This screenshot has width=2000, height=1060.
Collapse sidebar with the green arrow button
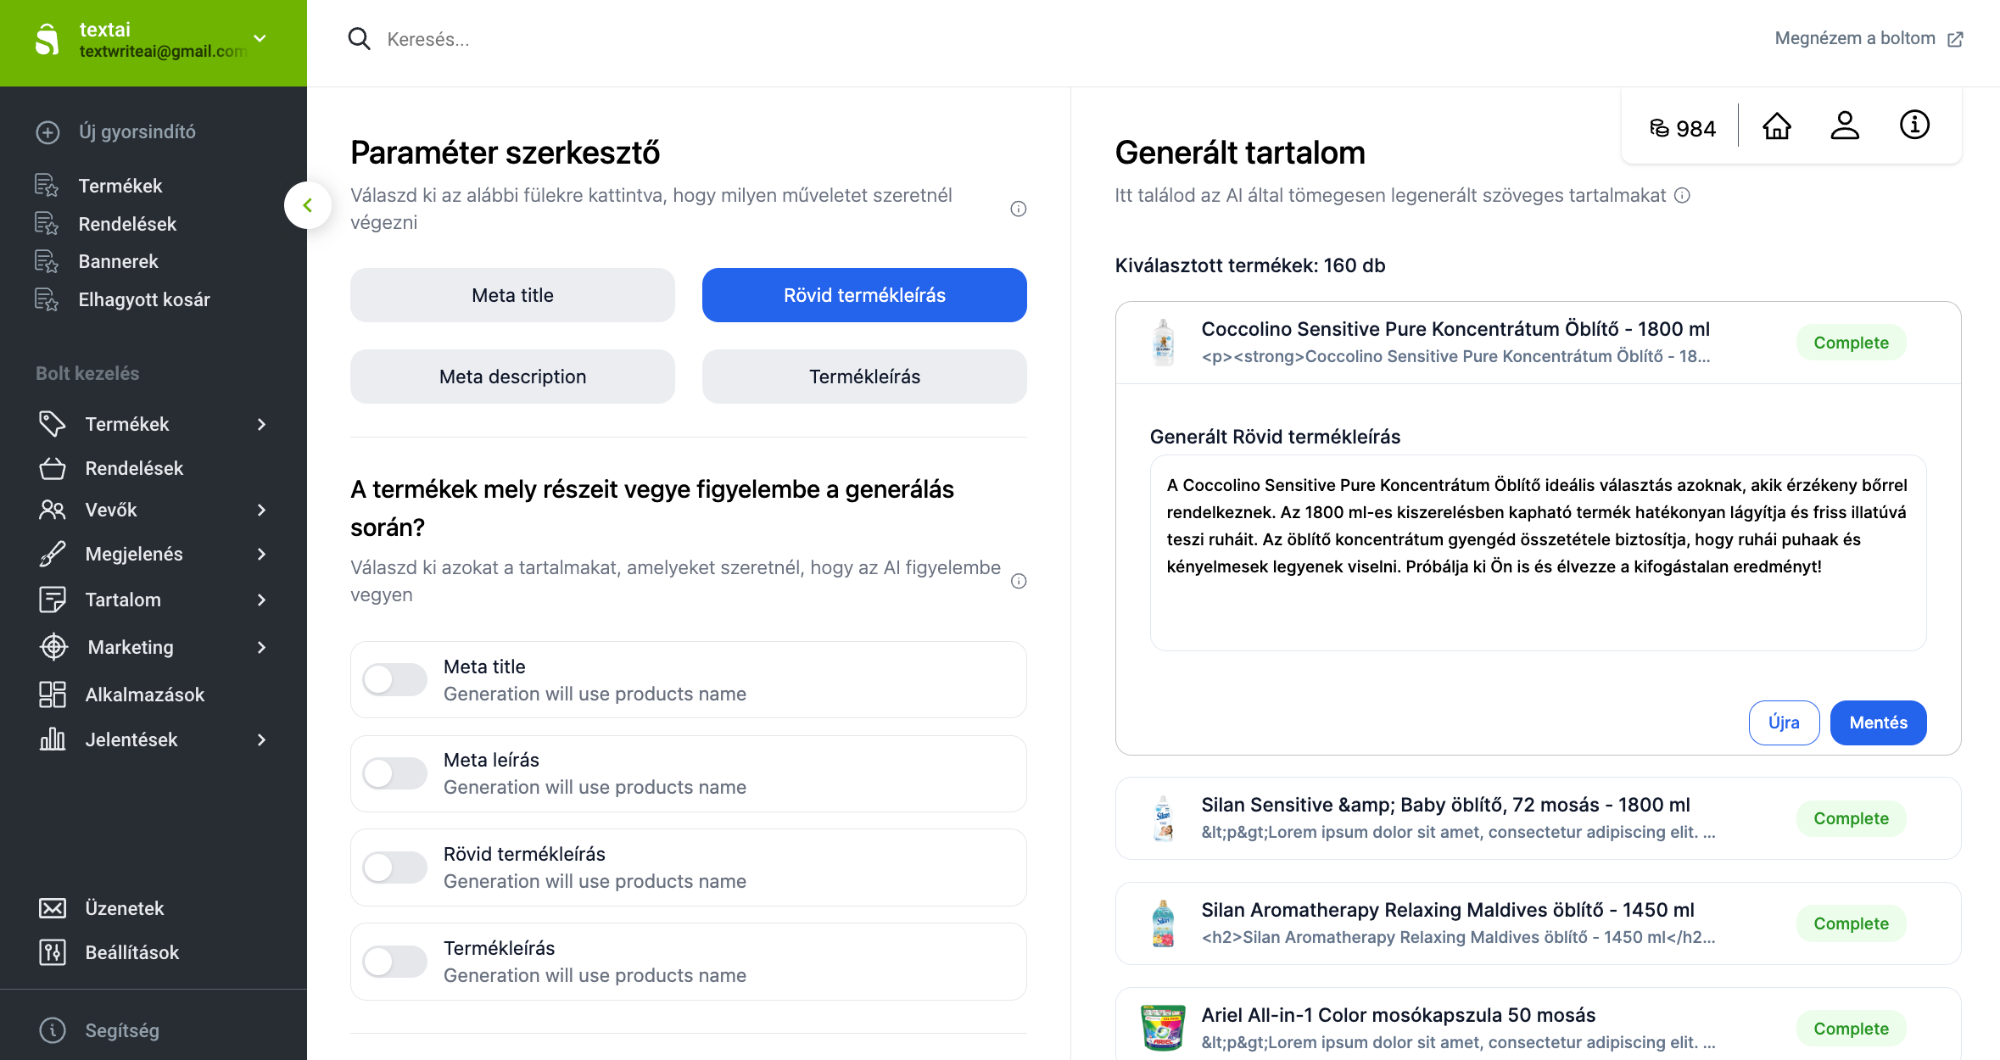pos(307,205)
